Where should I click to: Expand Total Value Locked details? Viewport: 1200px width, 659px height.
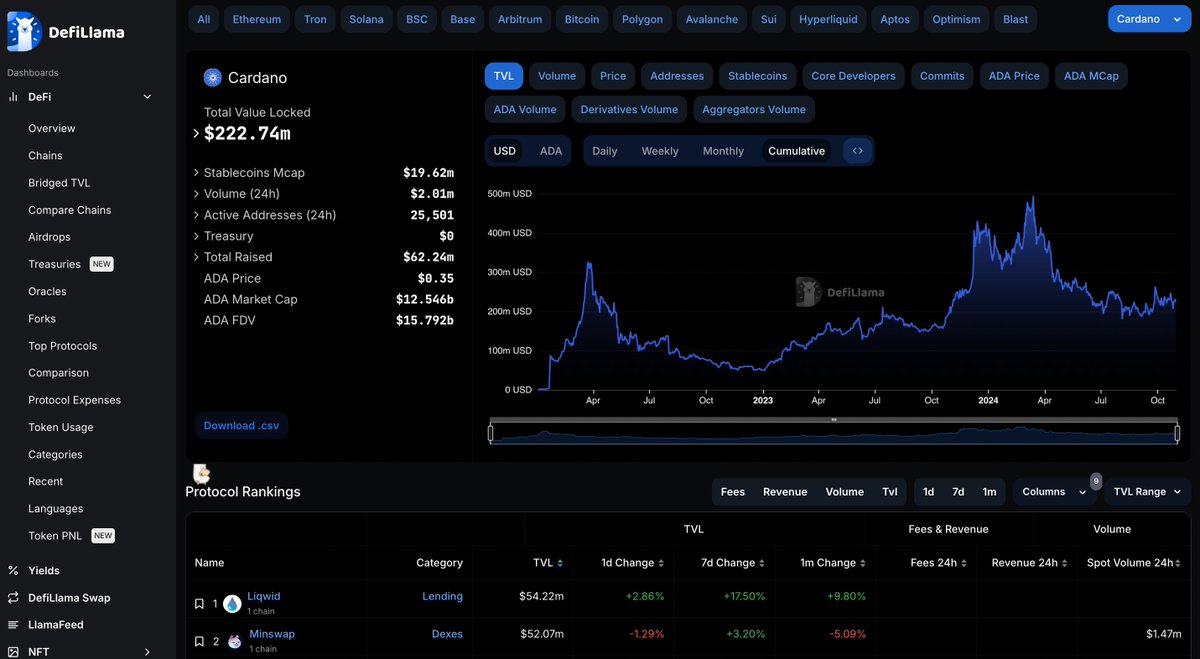[x=196, y=133]
